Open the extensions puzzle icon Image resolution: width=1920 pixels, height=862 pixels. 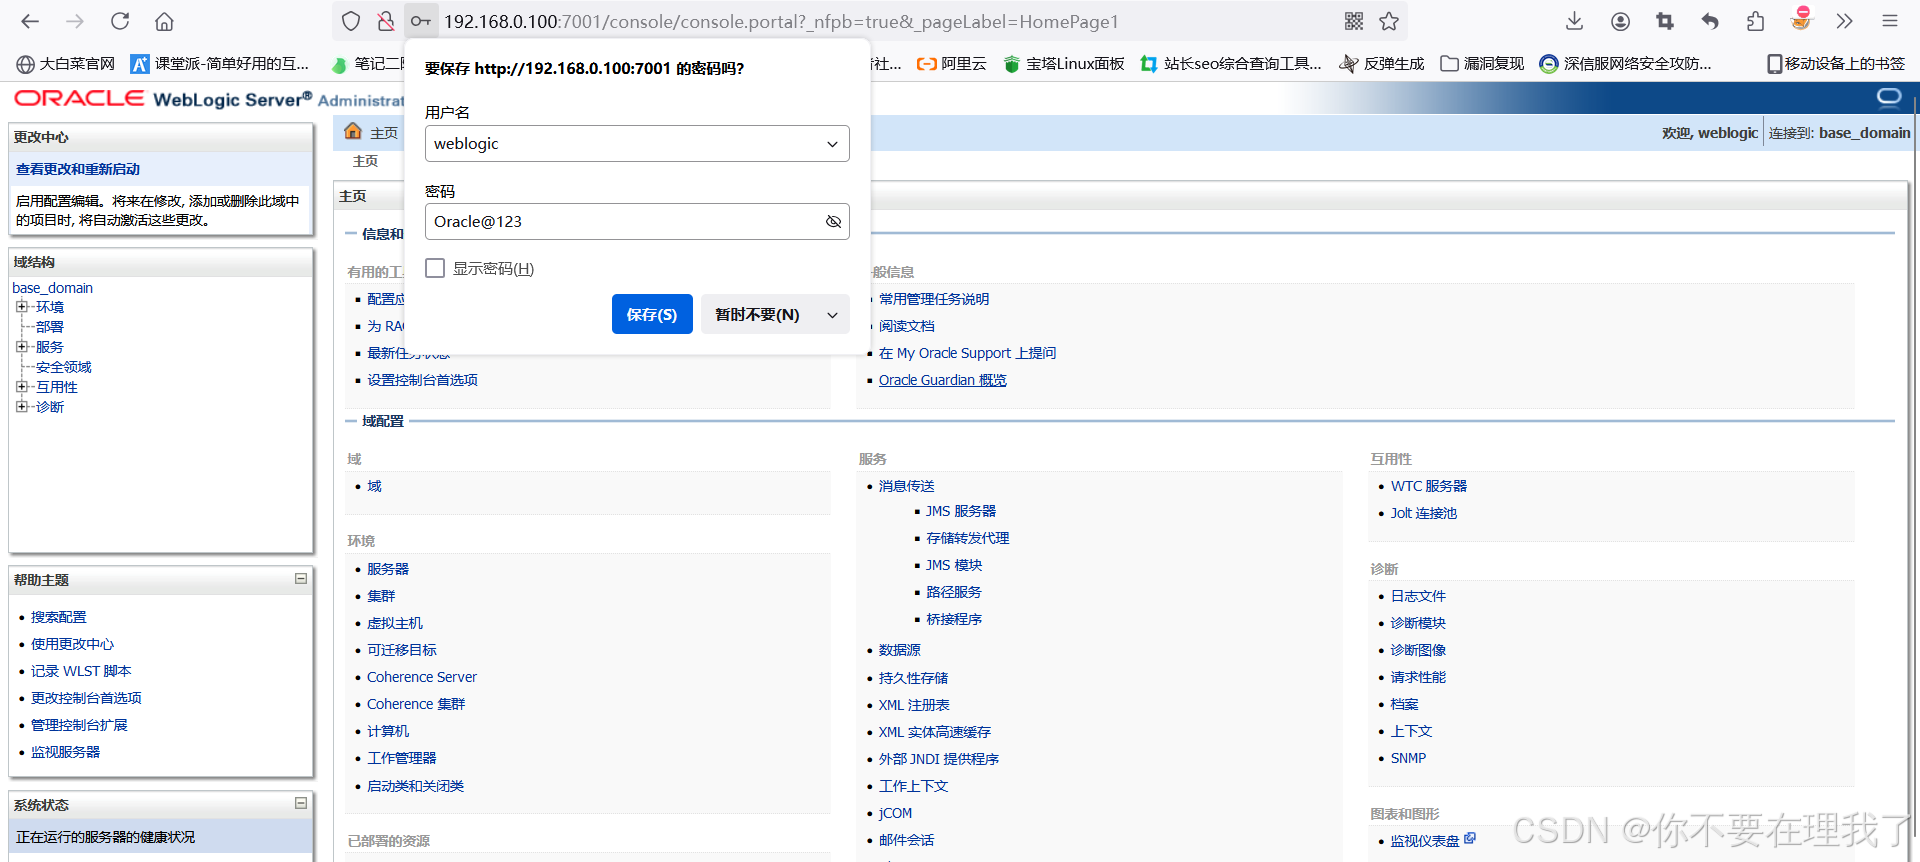click(x=1755, y=21)
